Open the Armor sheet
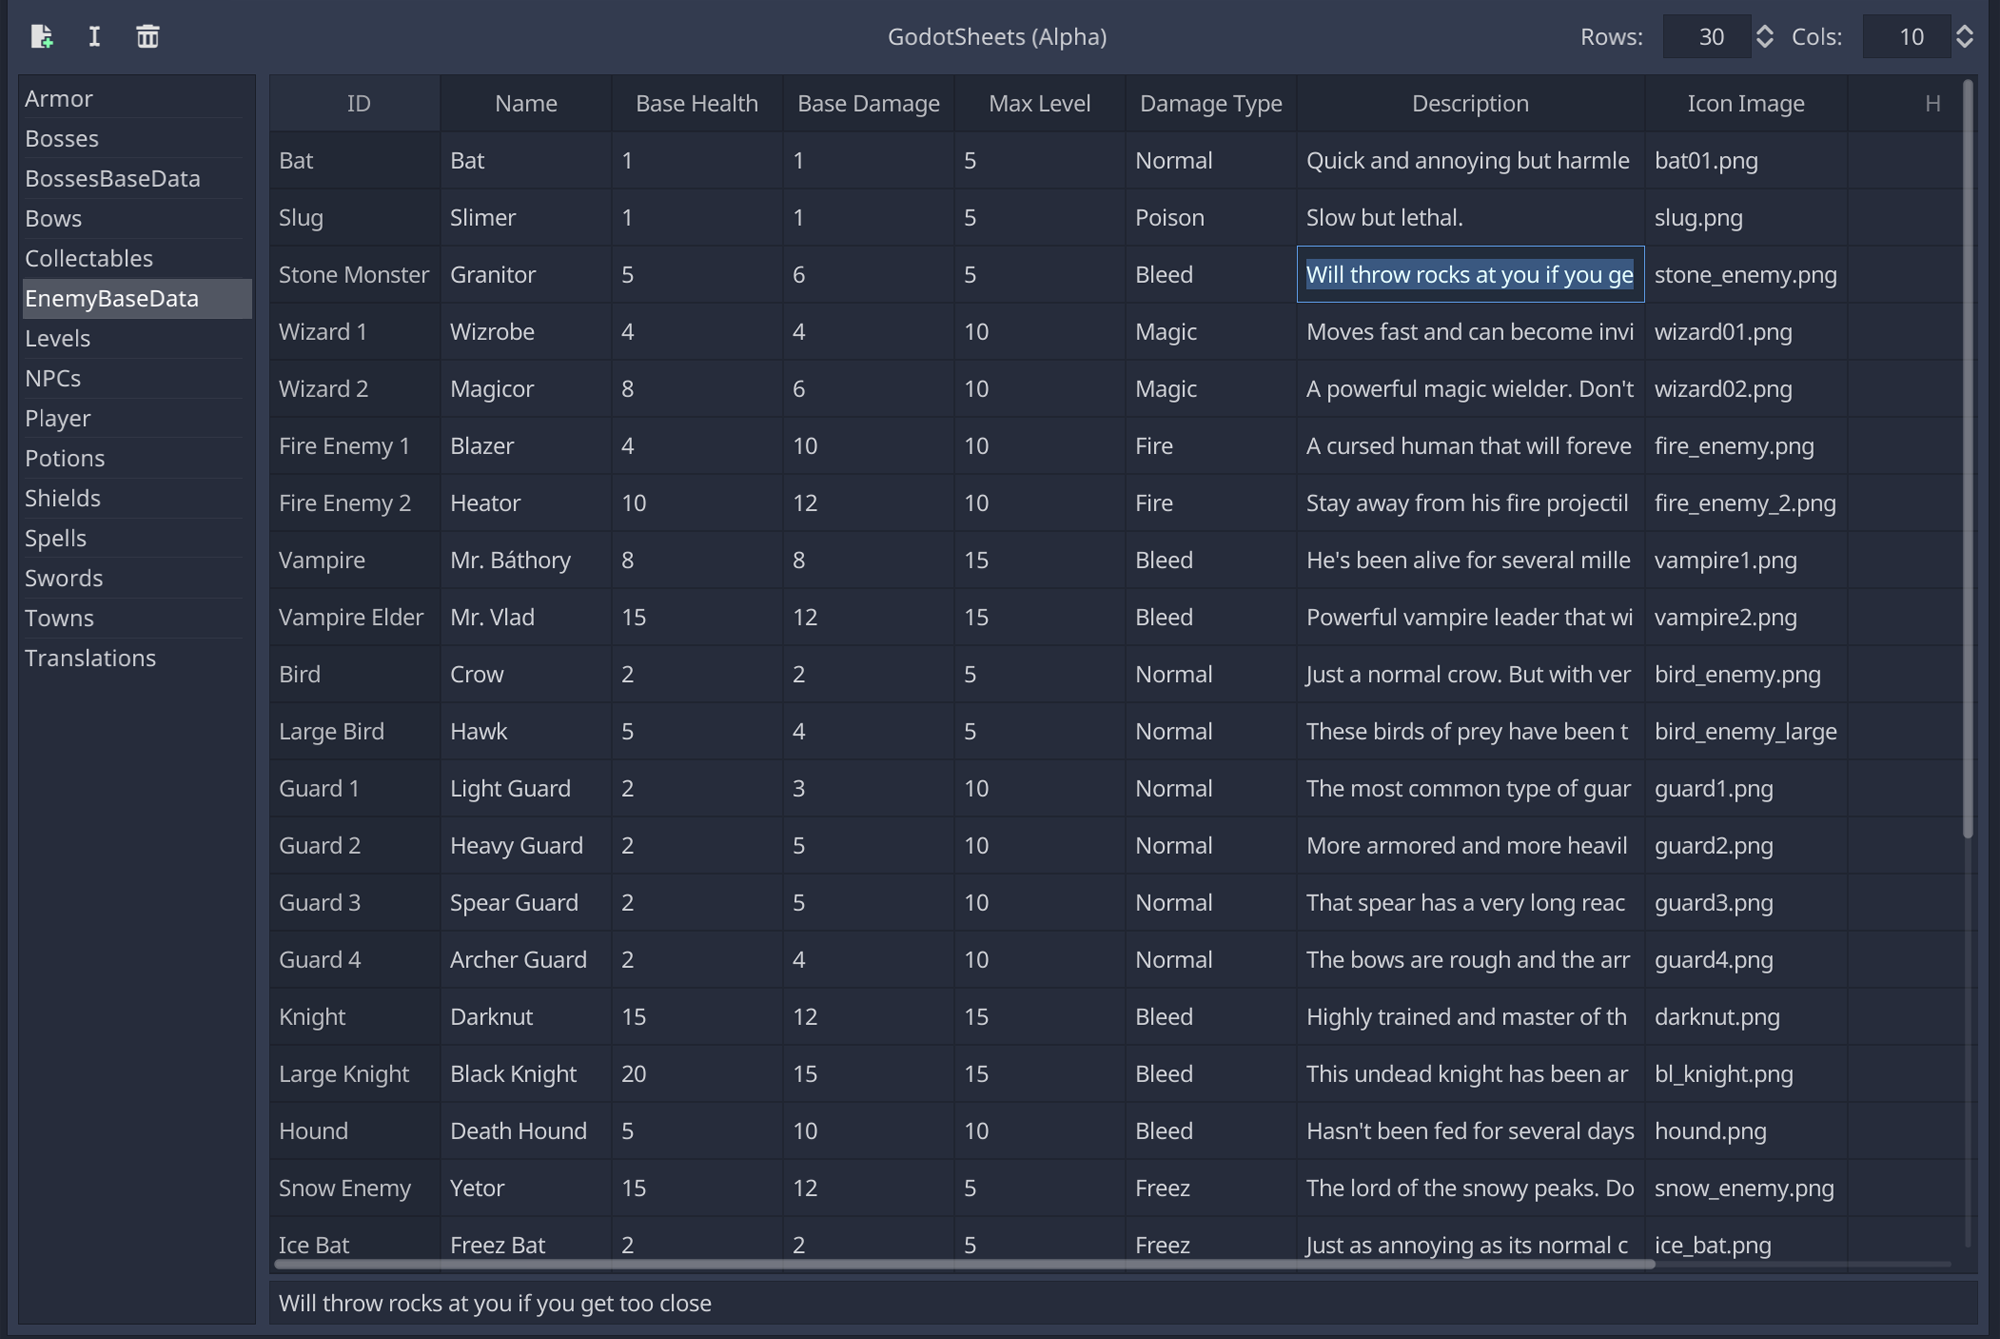2000x1339 pixels. (x=59, y=98)
